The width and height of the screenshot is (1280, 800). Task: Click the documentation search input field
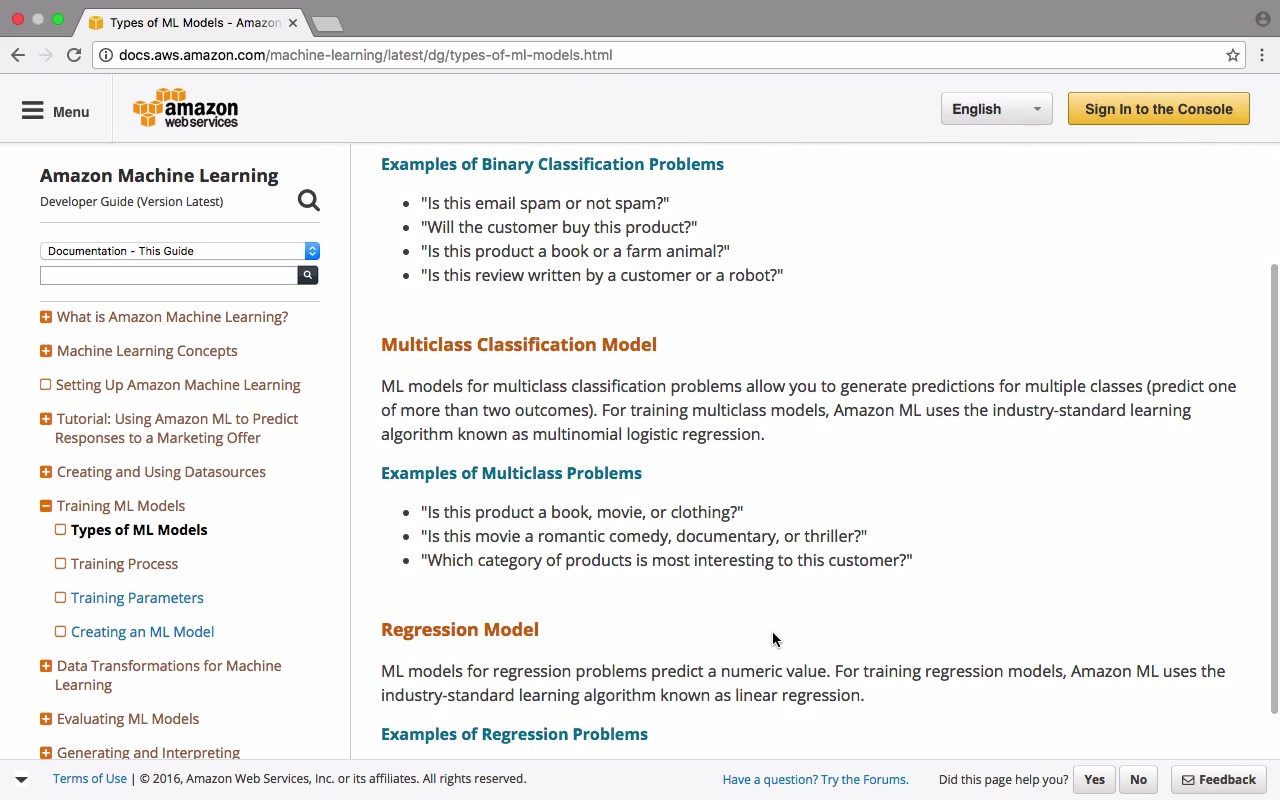coord(169,275)
